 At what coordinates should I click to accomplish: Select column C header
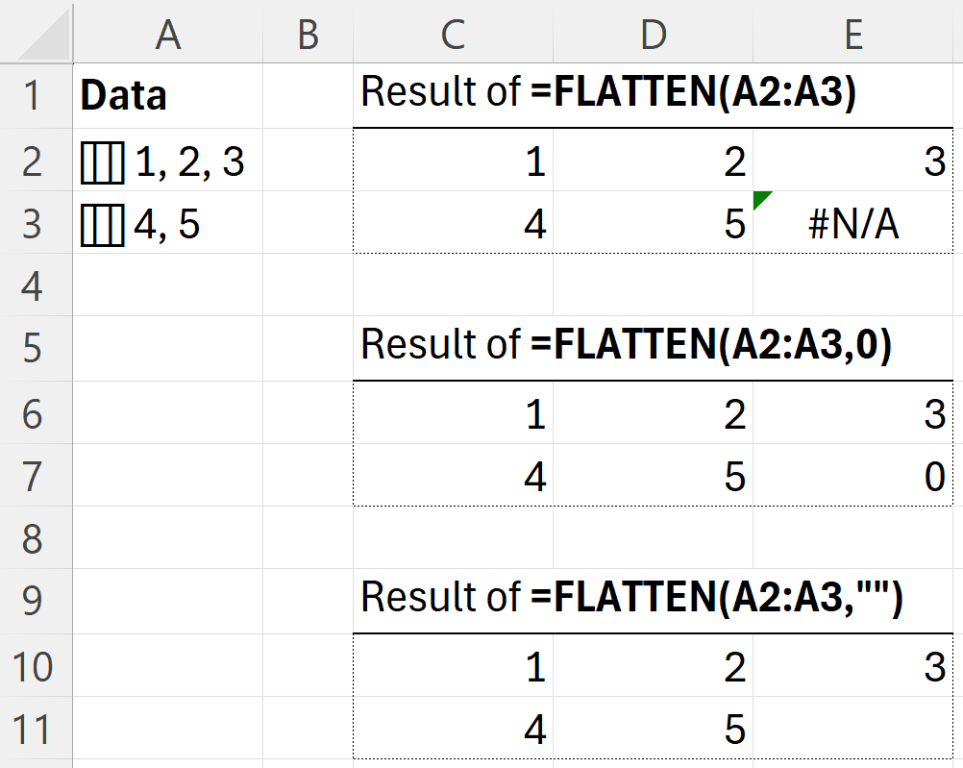(x=453, y=34)
